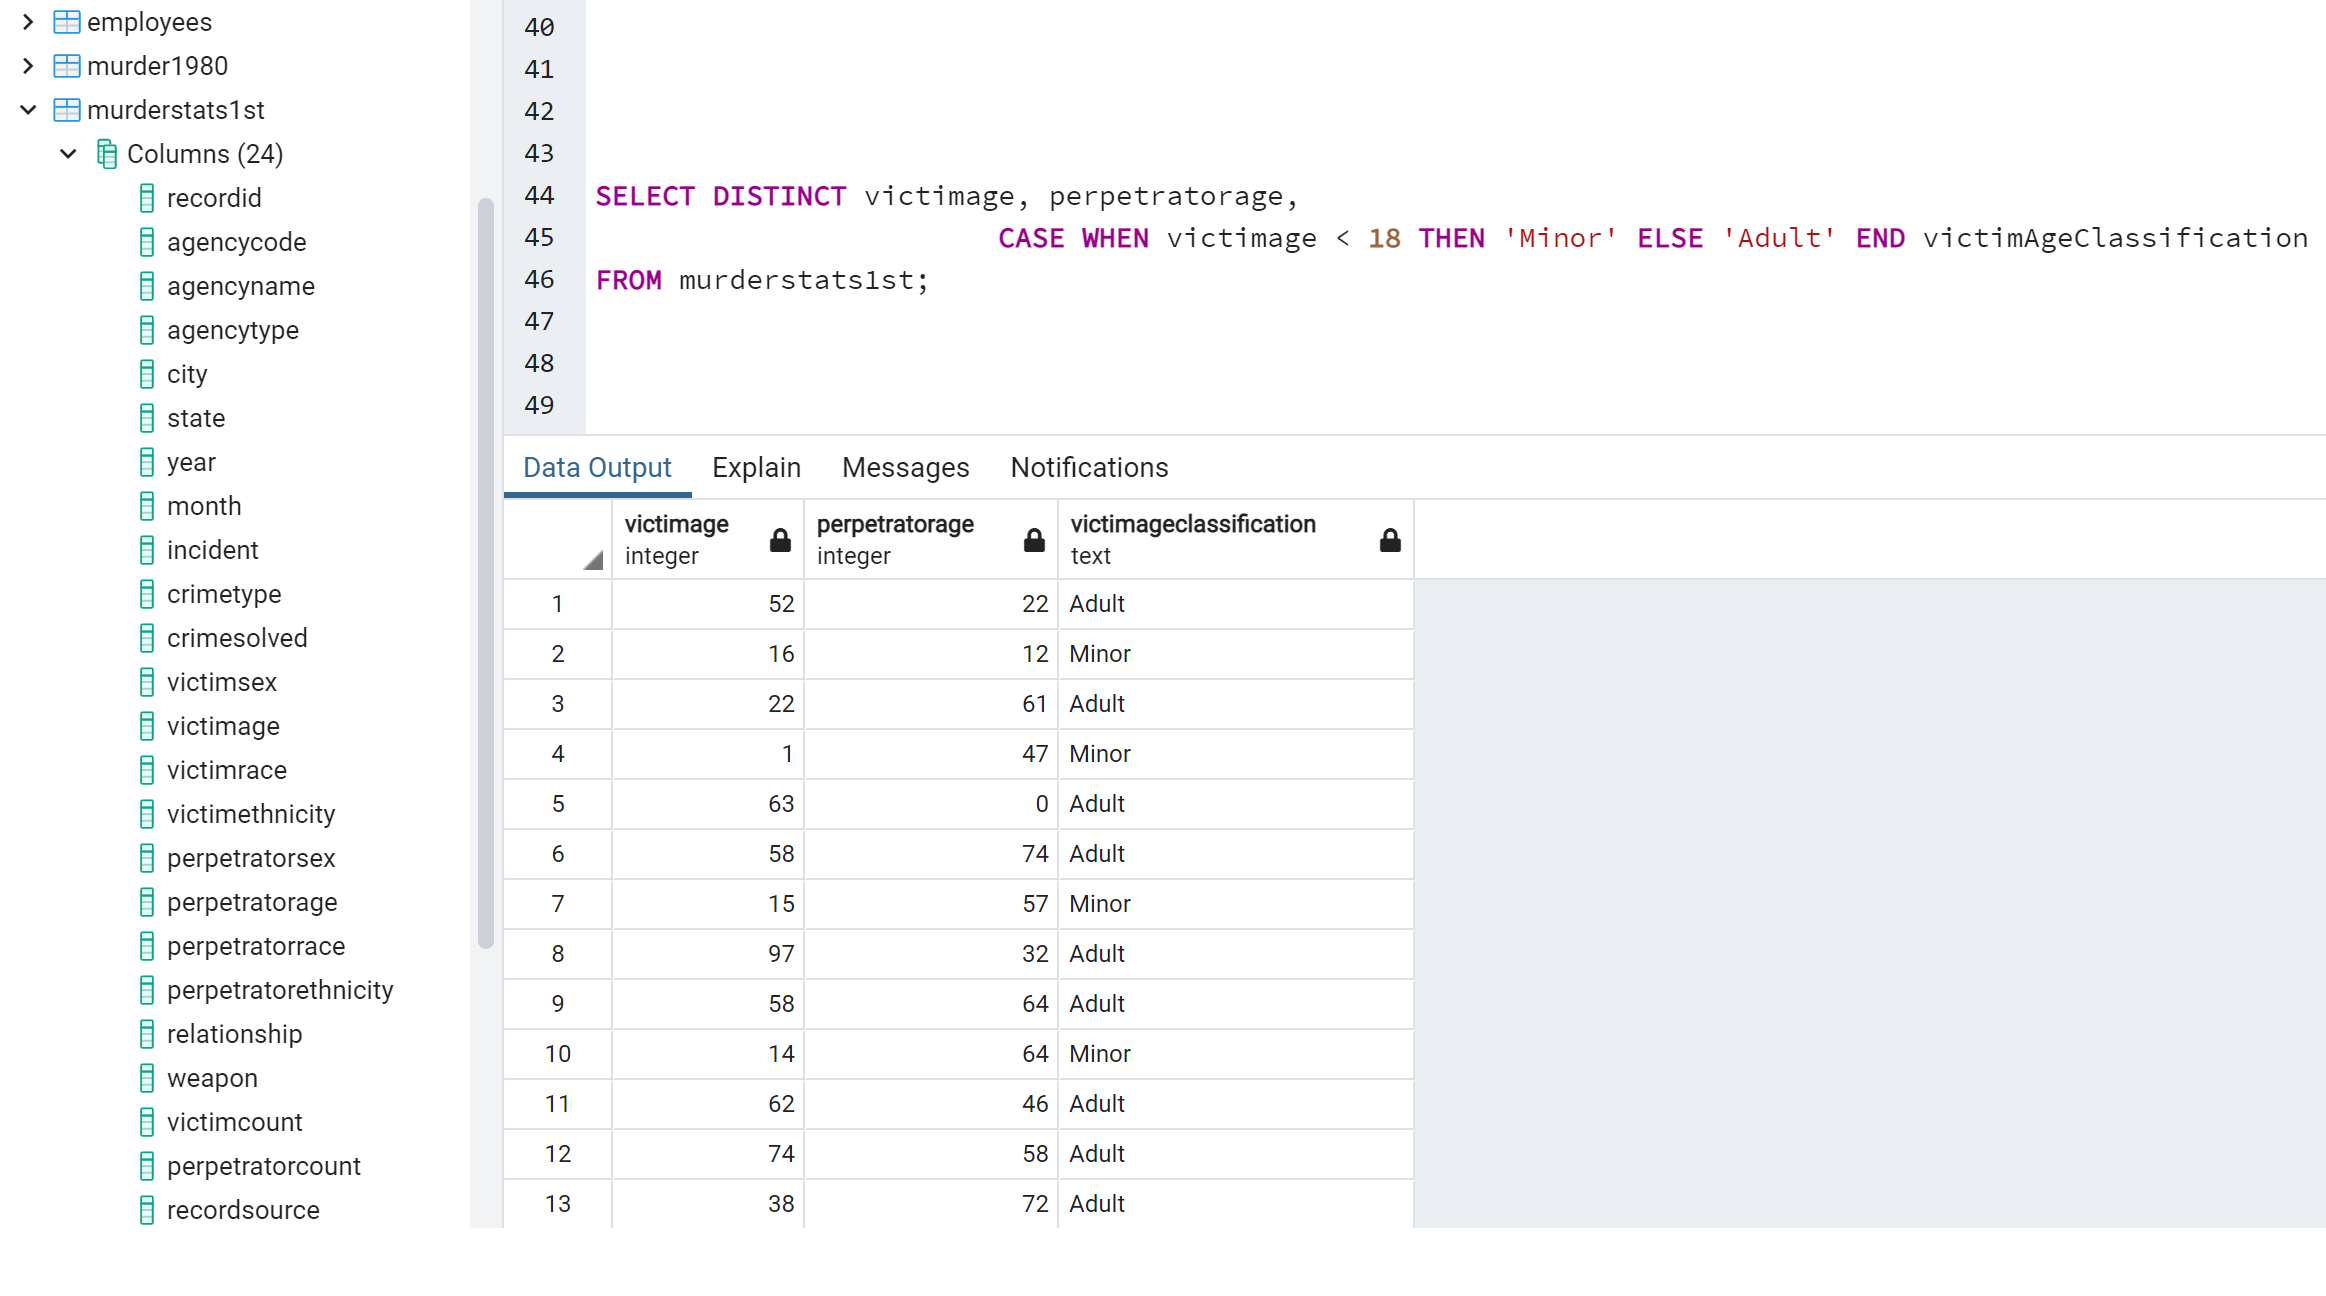Select the perpetratorrace column in tree
This screenshot has width=2326, height=1296.
click(x=256, y=946)
